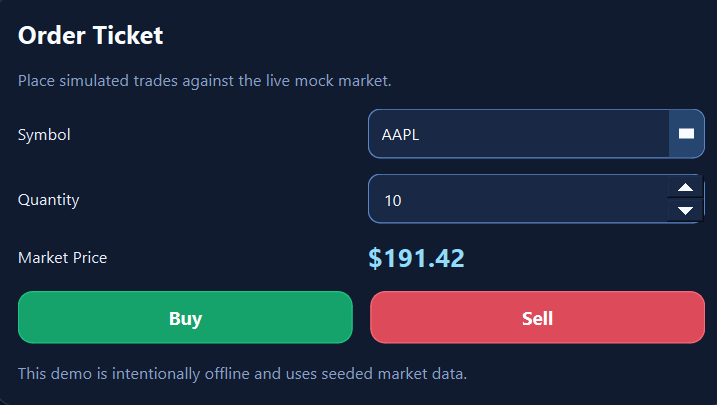This screenshot has width=717, height=405.
Task: Click the Symbol combo box showing AAPL
Action: tap(518, 134)
